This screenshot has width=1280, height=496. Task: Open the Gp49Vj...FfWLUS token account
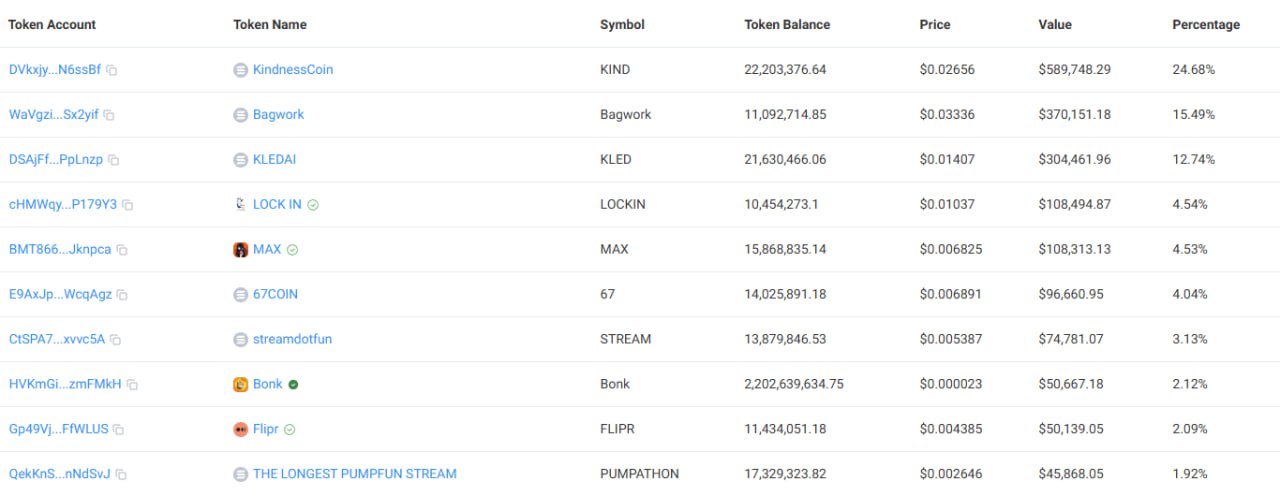pyautogui.click(x=59, y=430)
